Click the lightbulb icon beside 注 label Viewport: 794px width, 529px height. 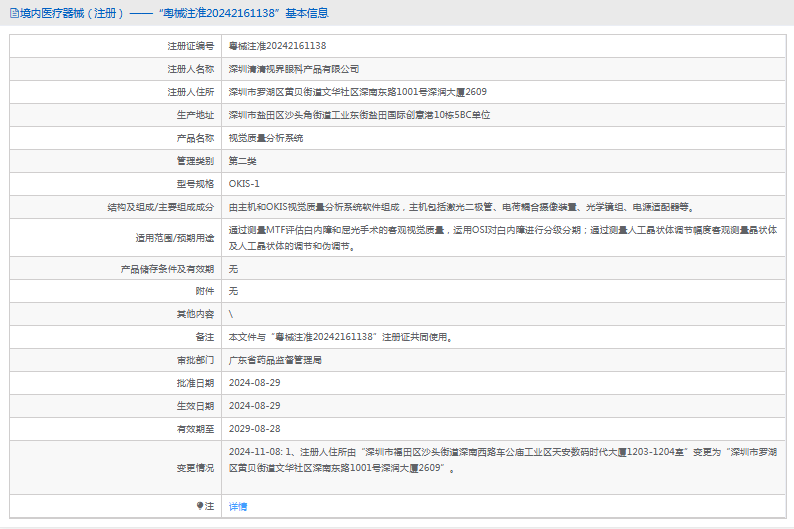click(x=200, y=506)
